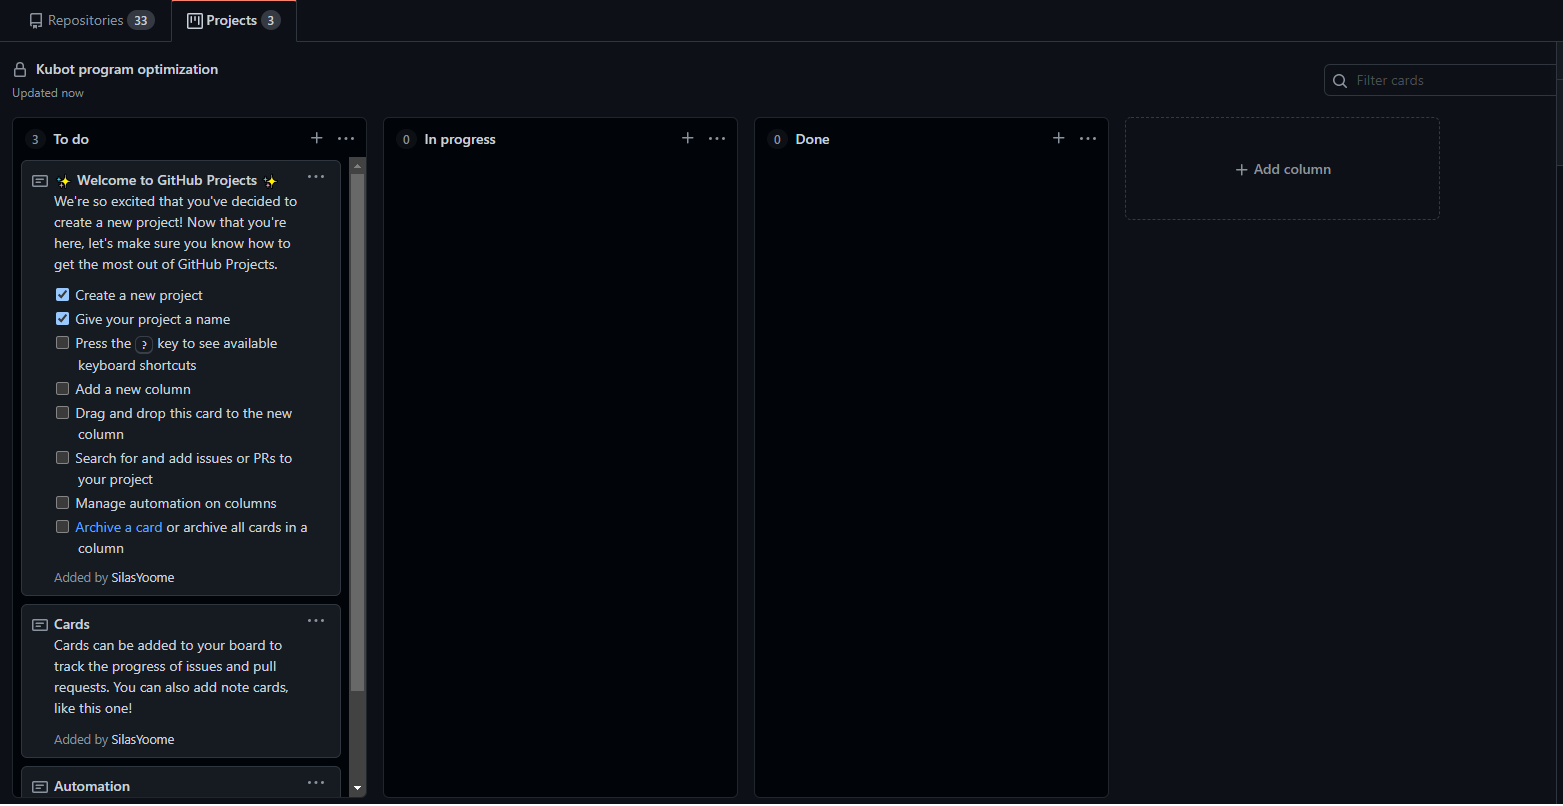Open the Welcome to GitHub Projects card menu
The height and width of the screenshot is (806, 1563).
(x=316, y=177)
